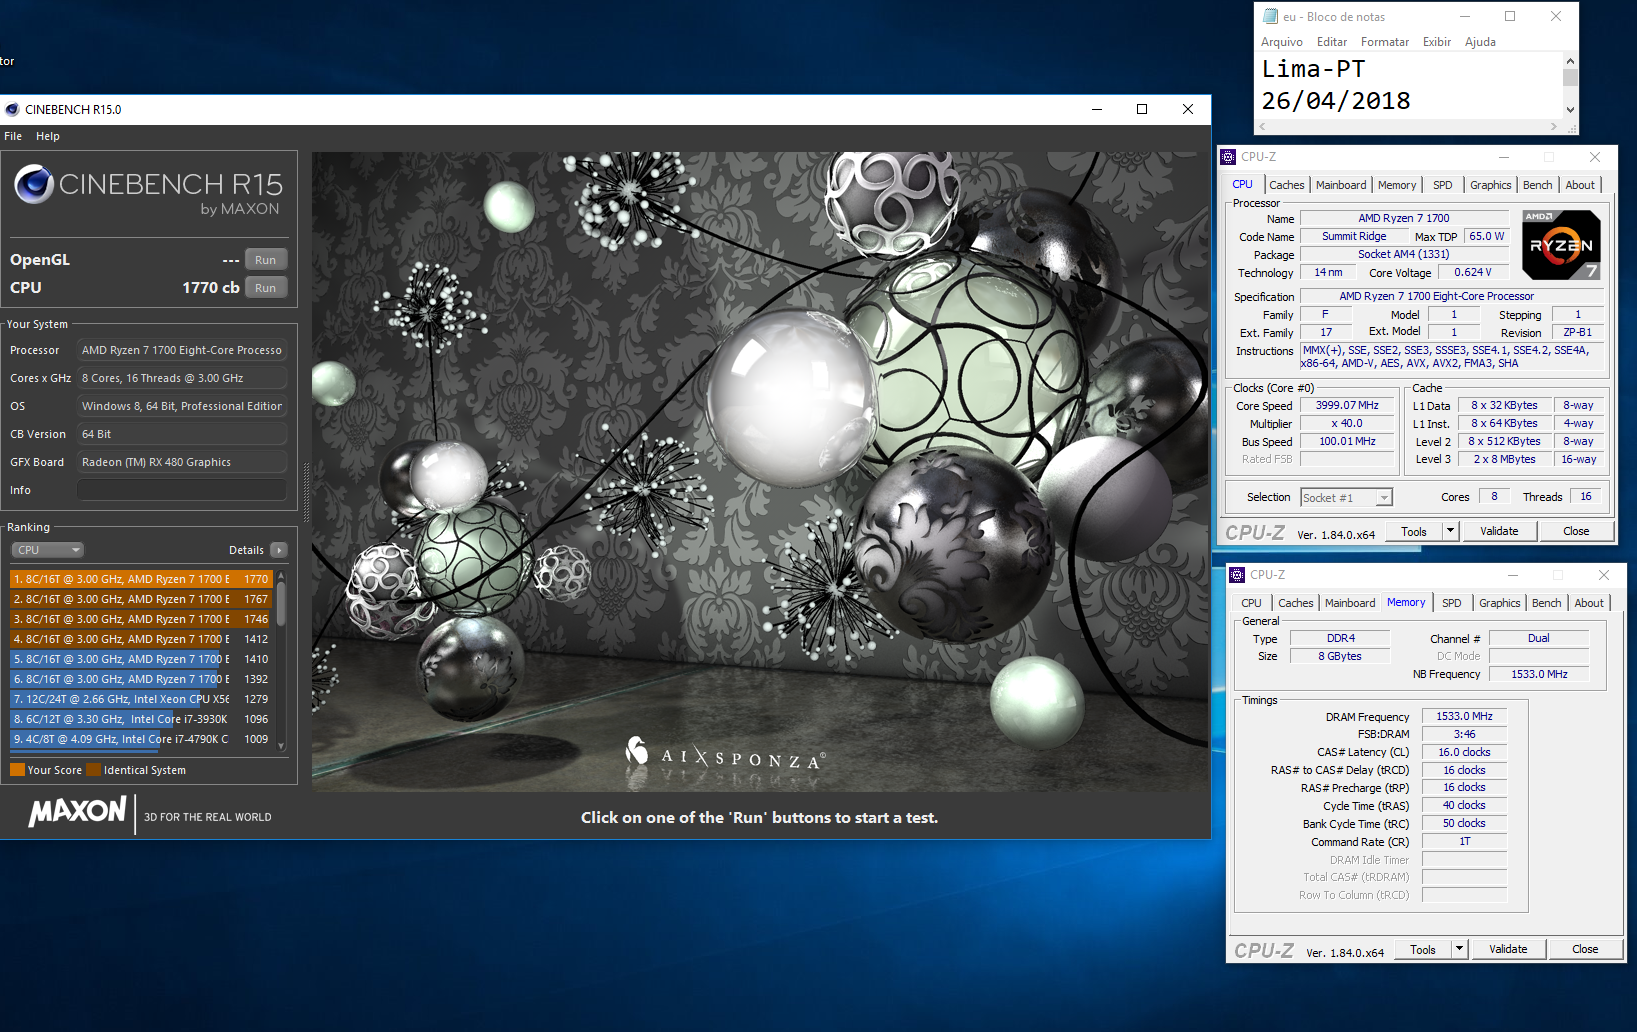Image resolution: width=1637 pixels, height=1032 pixels.
Task: Open Arquivo menu in Notepad
Action: pyautogui.click(x=1282, y=42)
